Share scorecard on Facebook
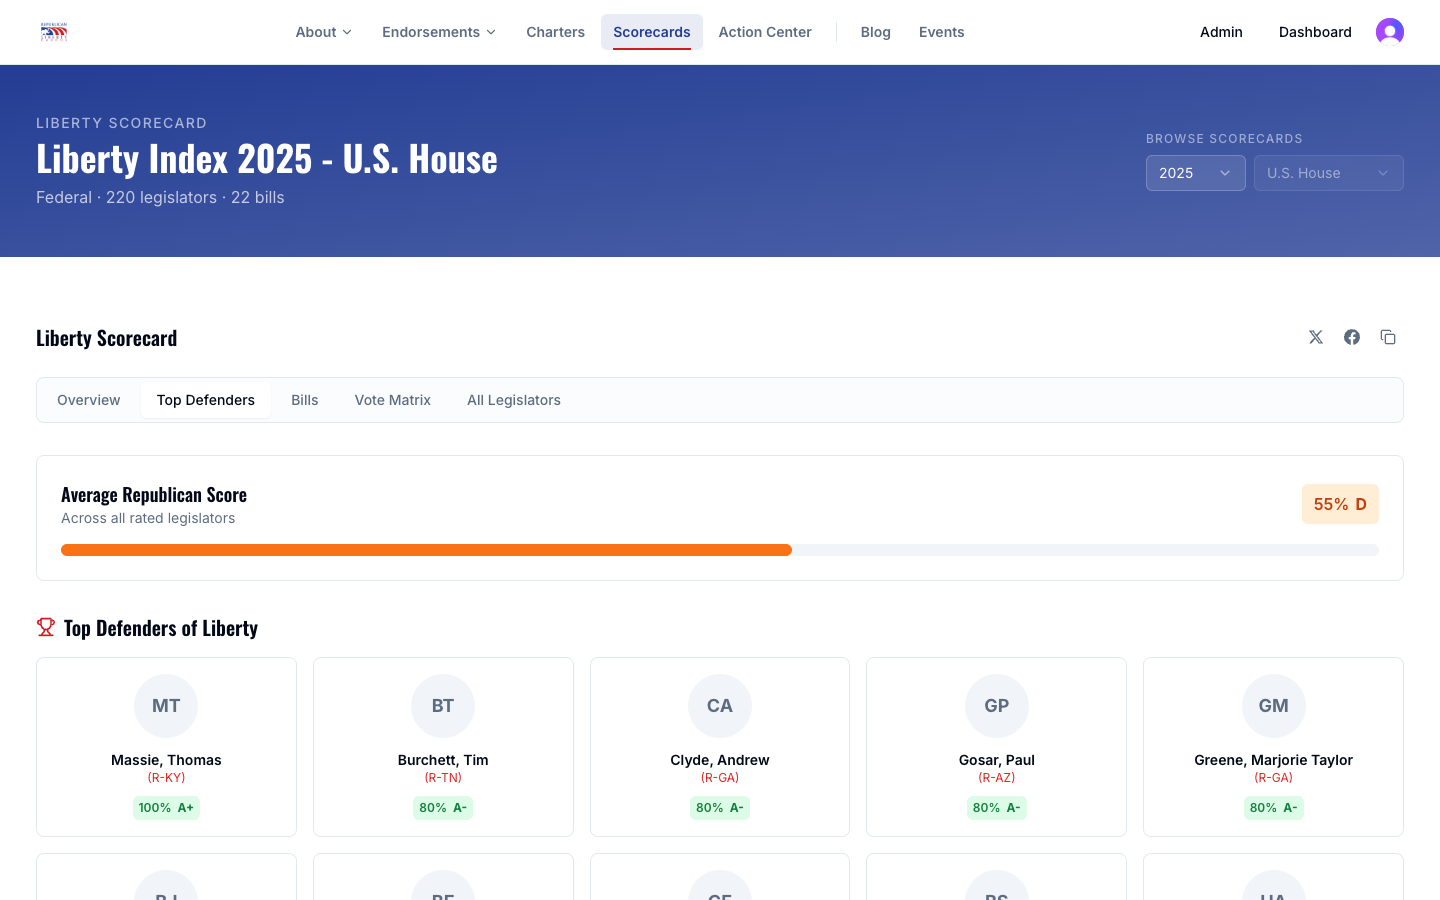1440x900 pixels. pyautogui.click(x=1352, y=337)
